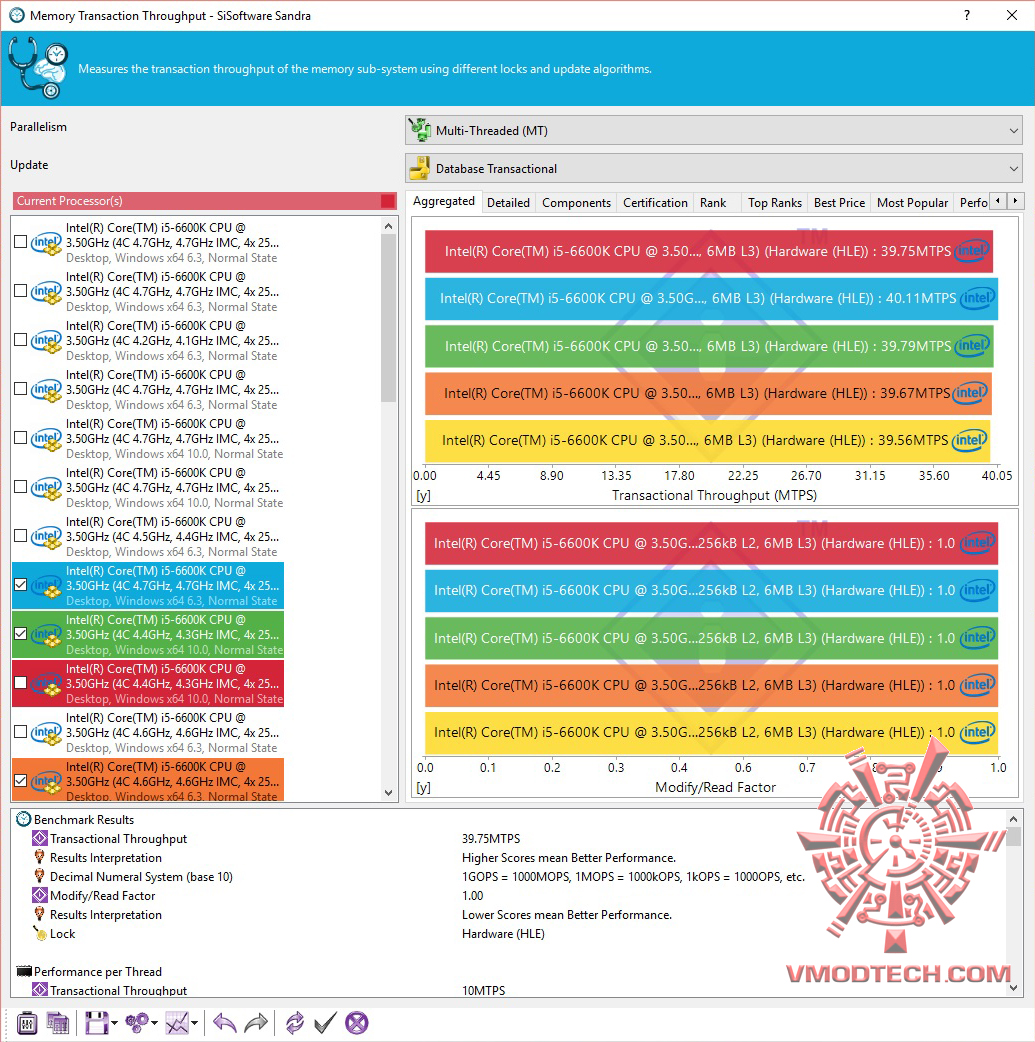Click the chart graph toolbar icon

coord(177,1023)
